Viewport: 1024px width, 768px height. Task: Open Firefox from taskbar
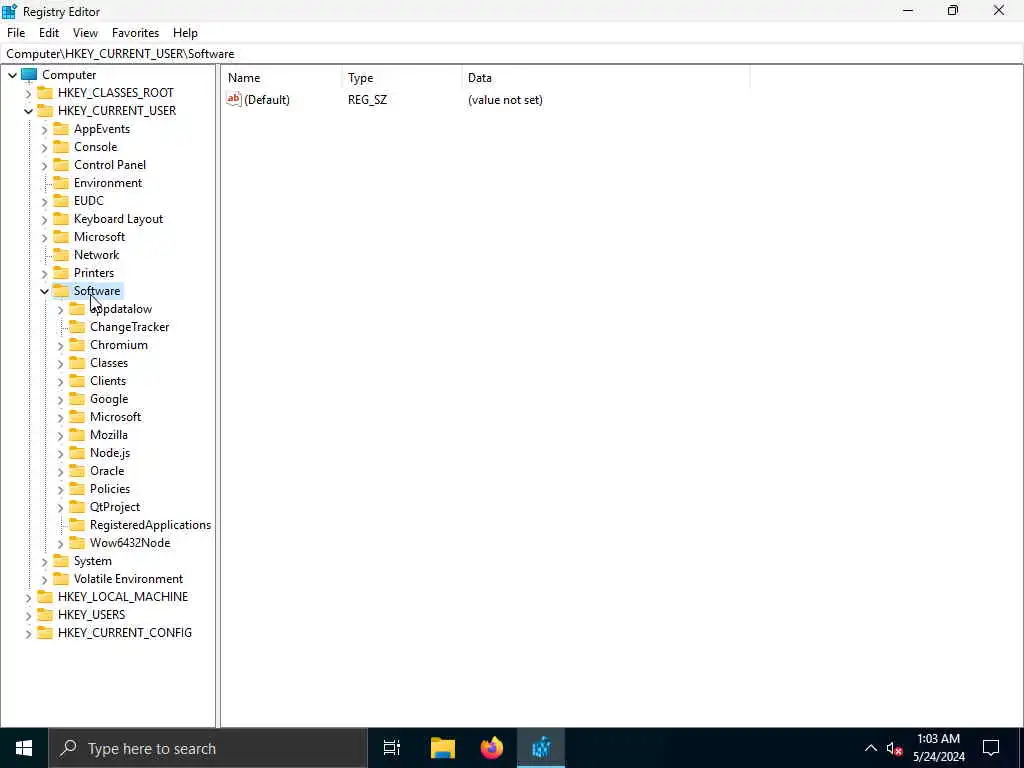pyautogui.click(x=492, y=748)
